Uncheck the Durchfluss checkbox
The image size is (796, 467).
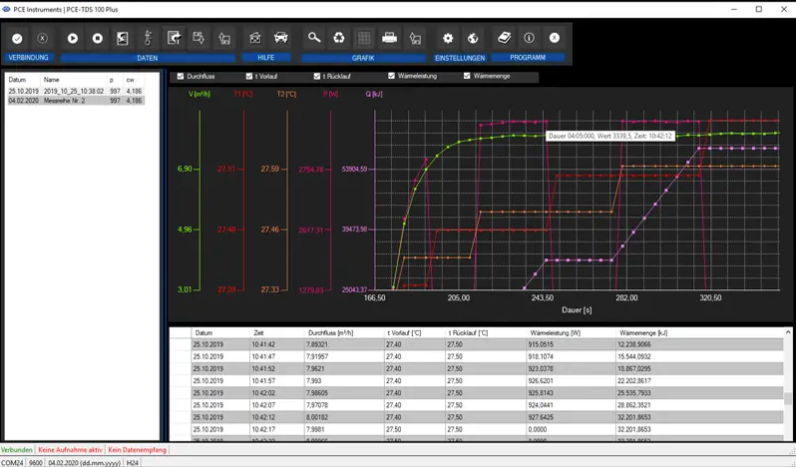coord(180,76)
